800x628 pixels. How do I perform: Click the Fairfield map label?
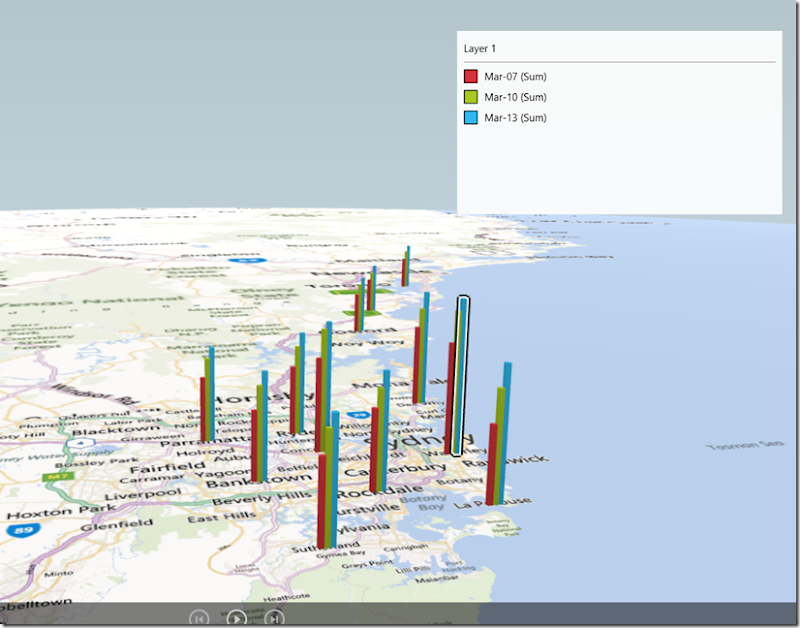(x=165, y=465)
